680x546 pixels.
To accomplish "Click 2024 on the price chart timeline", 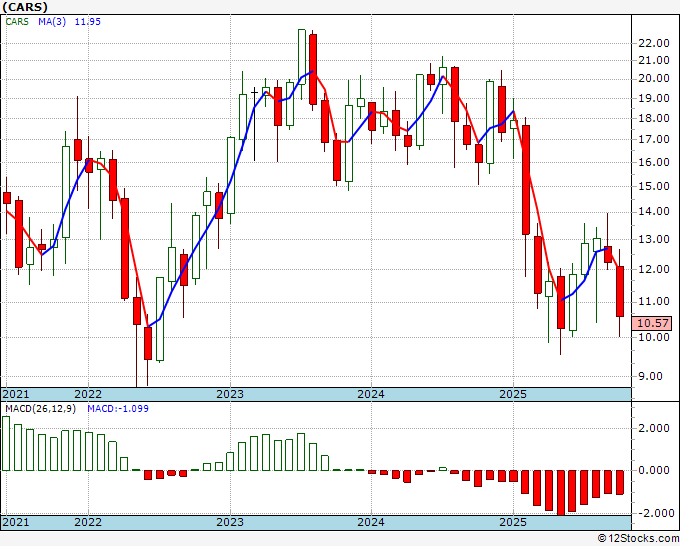I will 371,394.
